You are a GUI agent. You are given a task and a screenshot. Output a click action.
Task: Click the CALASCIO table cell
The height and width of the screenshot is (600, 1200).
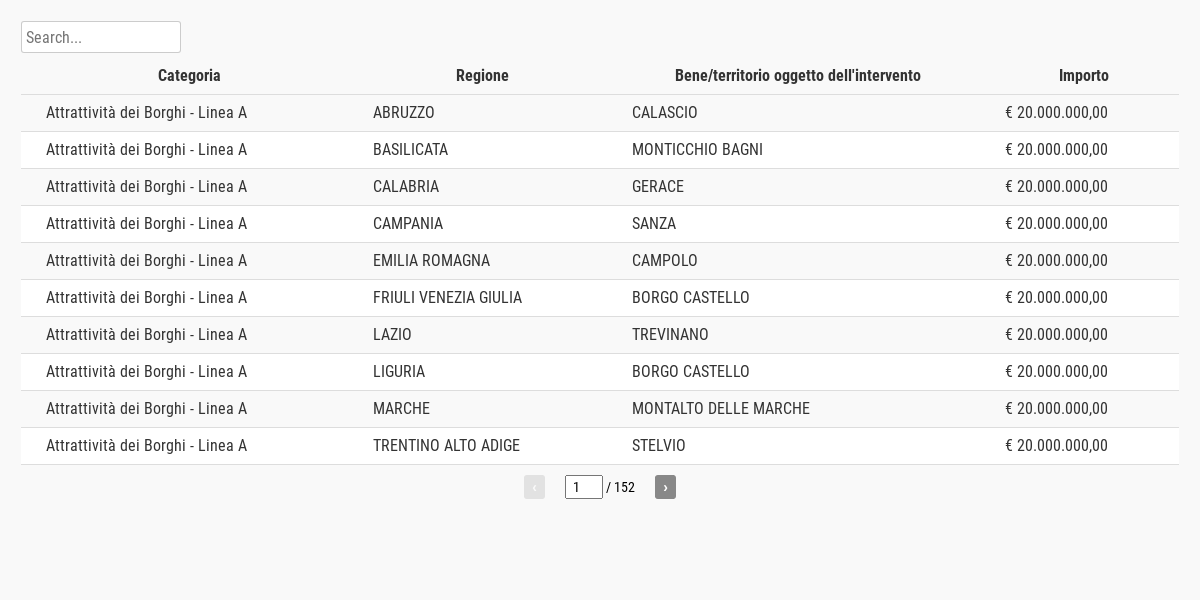(x=665, y=113)
